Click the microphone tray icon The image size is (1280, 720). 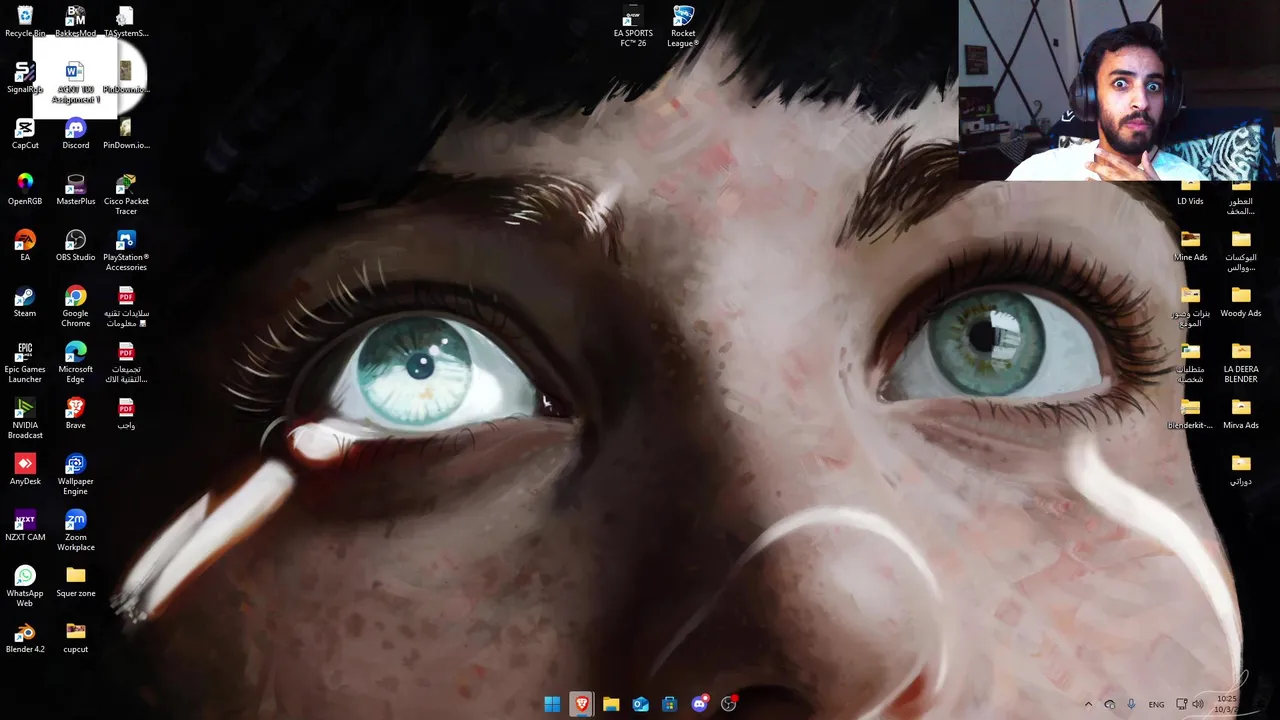pyautogui.click(x=1131, y=704)
